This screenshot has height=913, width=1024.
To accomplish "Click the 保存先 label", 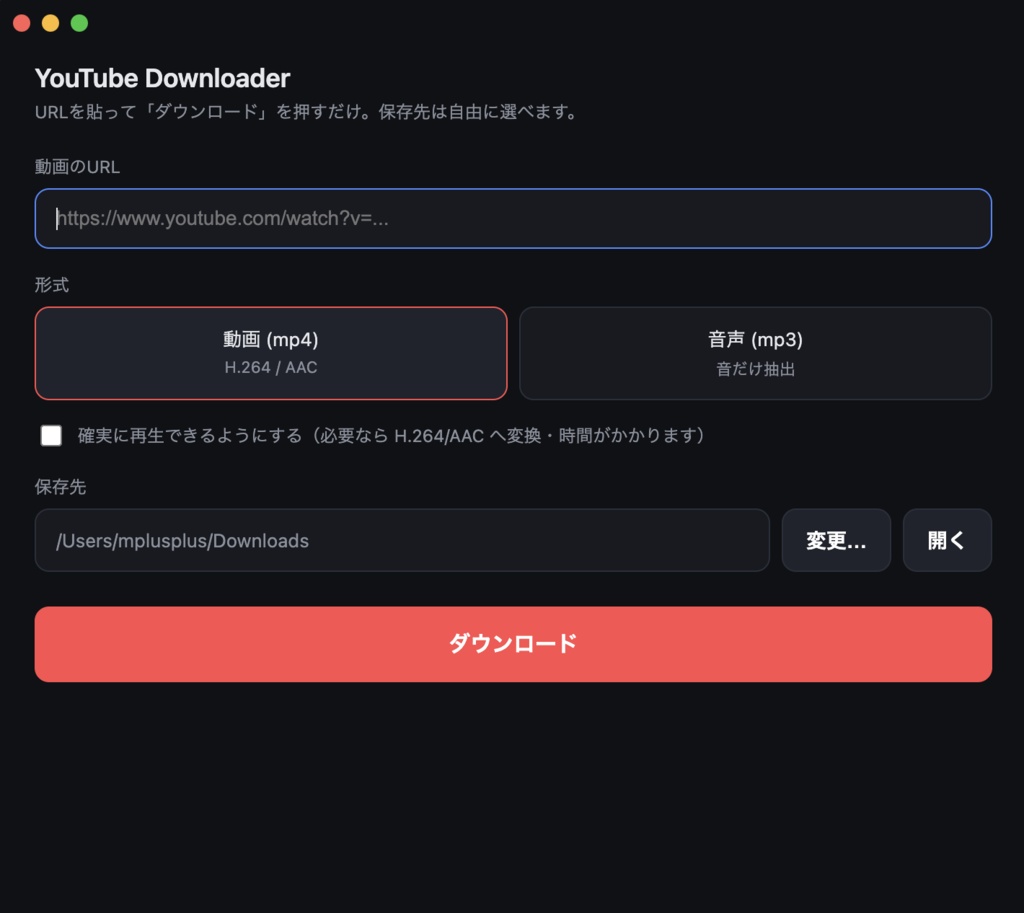I will 60,487.
